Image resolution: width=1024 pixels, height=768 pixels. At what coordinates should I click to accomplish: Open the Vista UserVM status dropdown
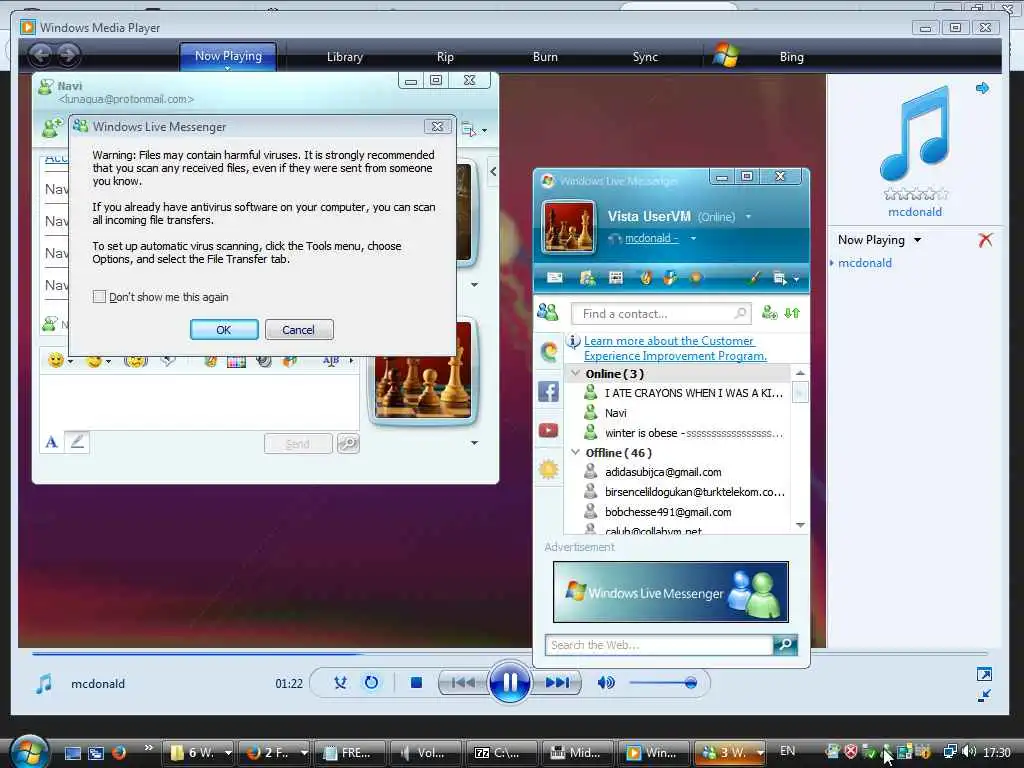click(748, 217)
